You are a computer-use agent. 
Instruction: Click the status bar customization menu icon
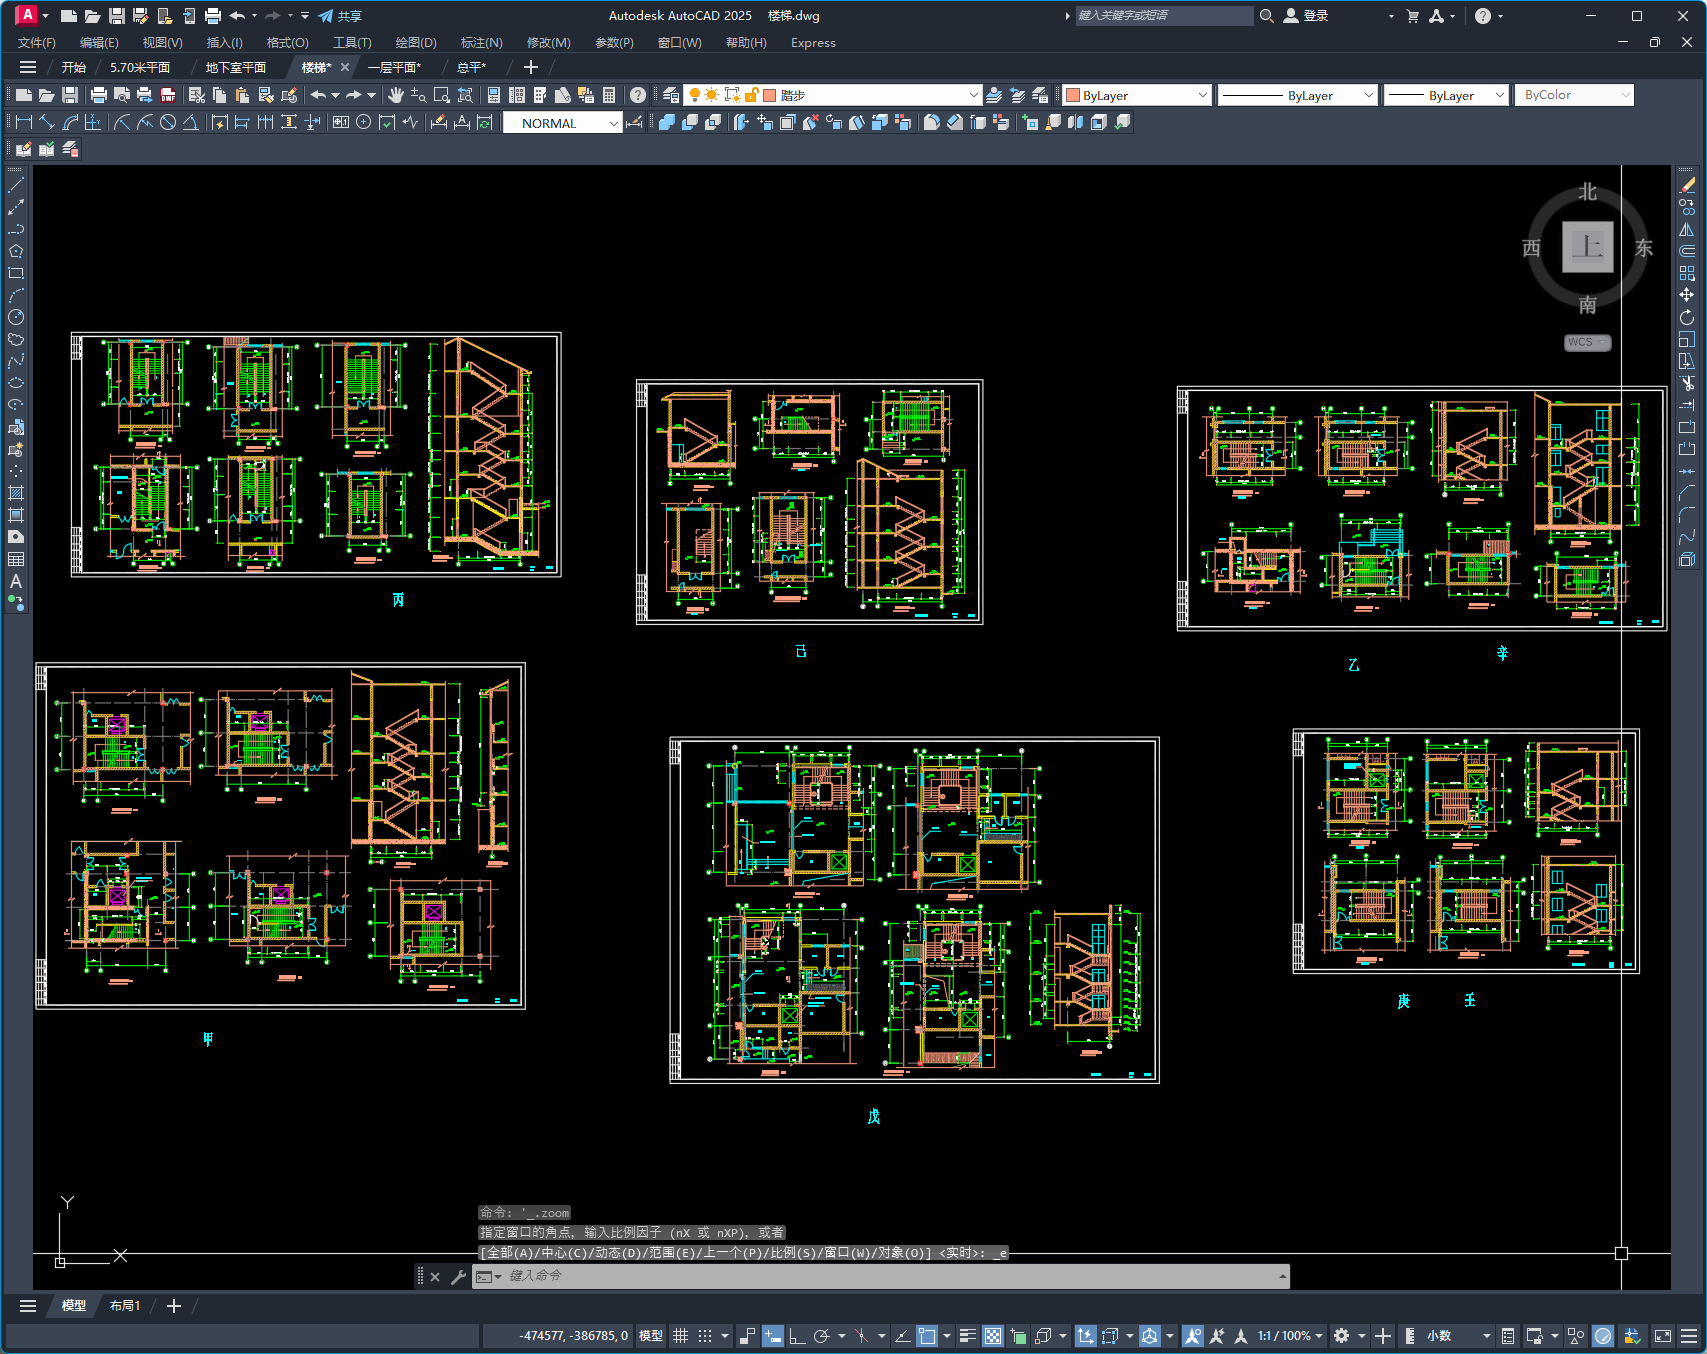1689,1336
